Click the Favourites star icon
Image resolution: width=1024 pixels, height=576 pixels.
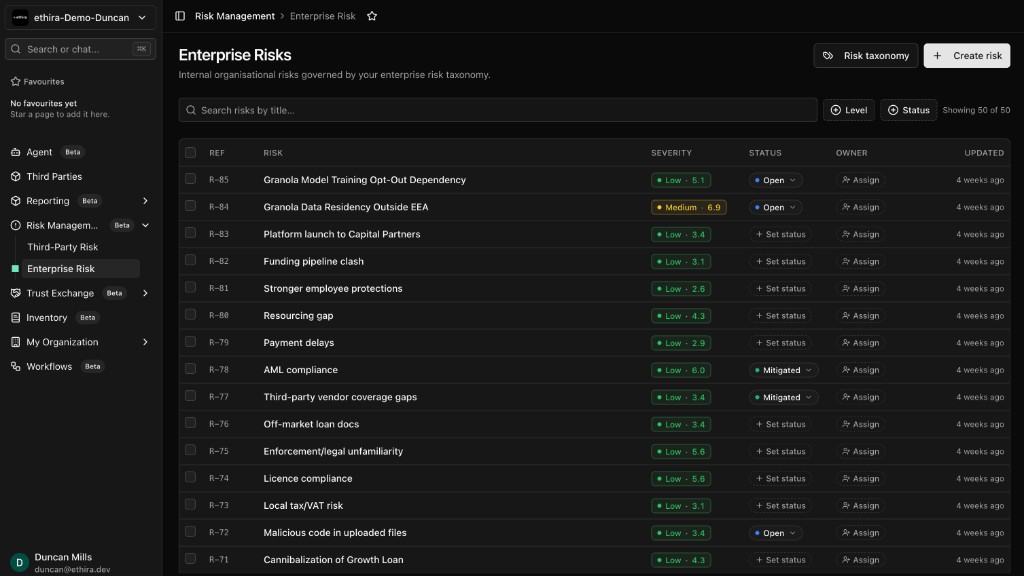(x=16, y=82)
